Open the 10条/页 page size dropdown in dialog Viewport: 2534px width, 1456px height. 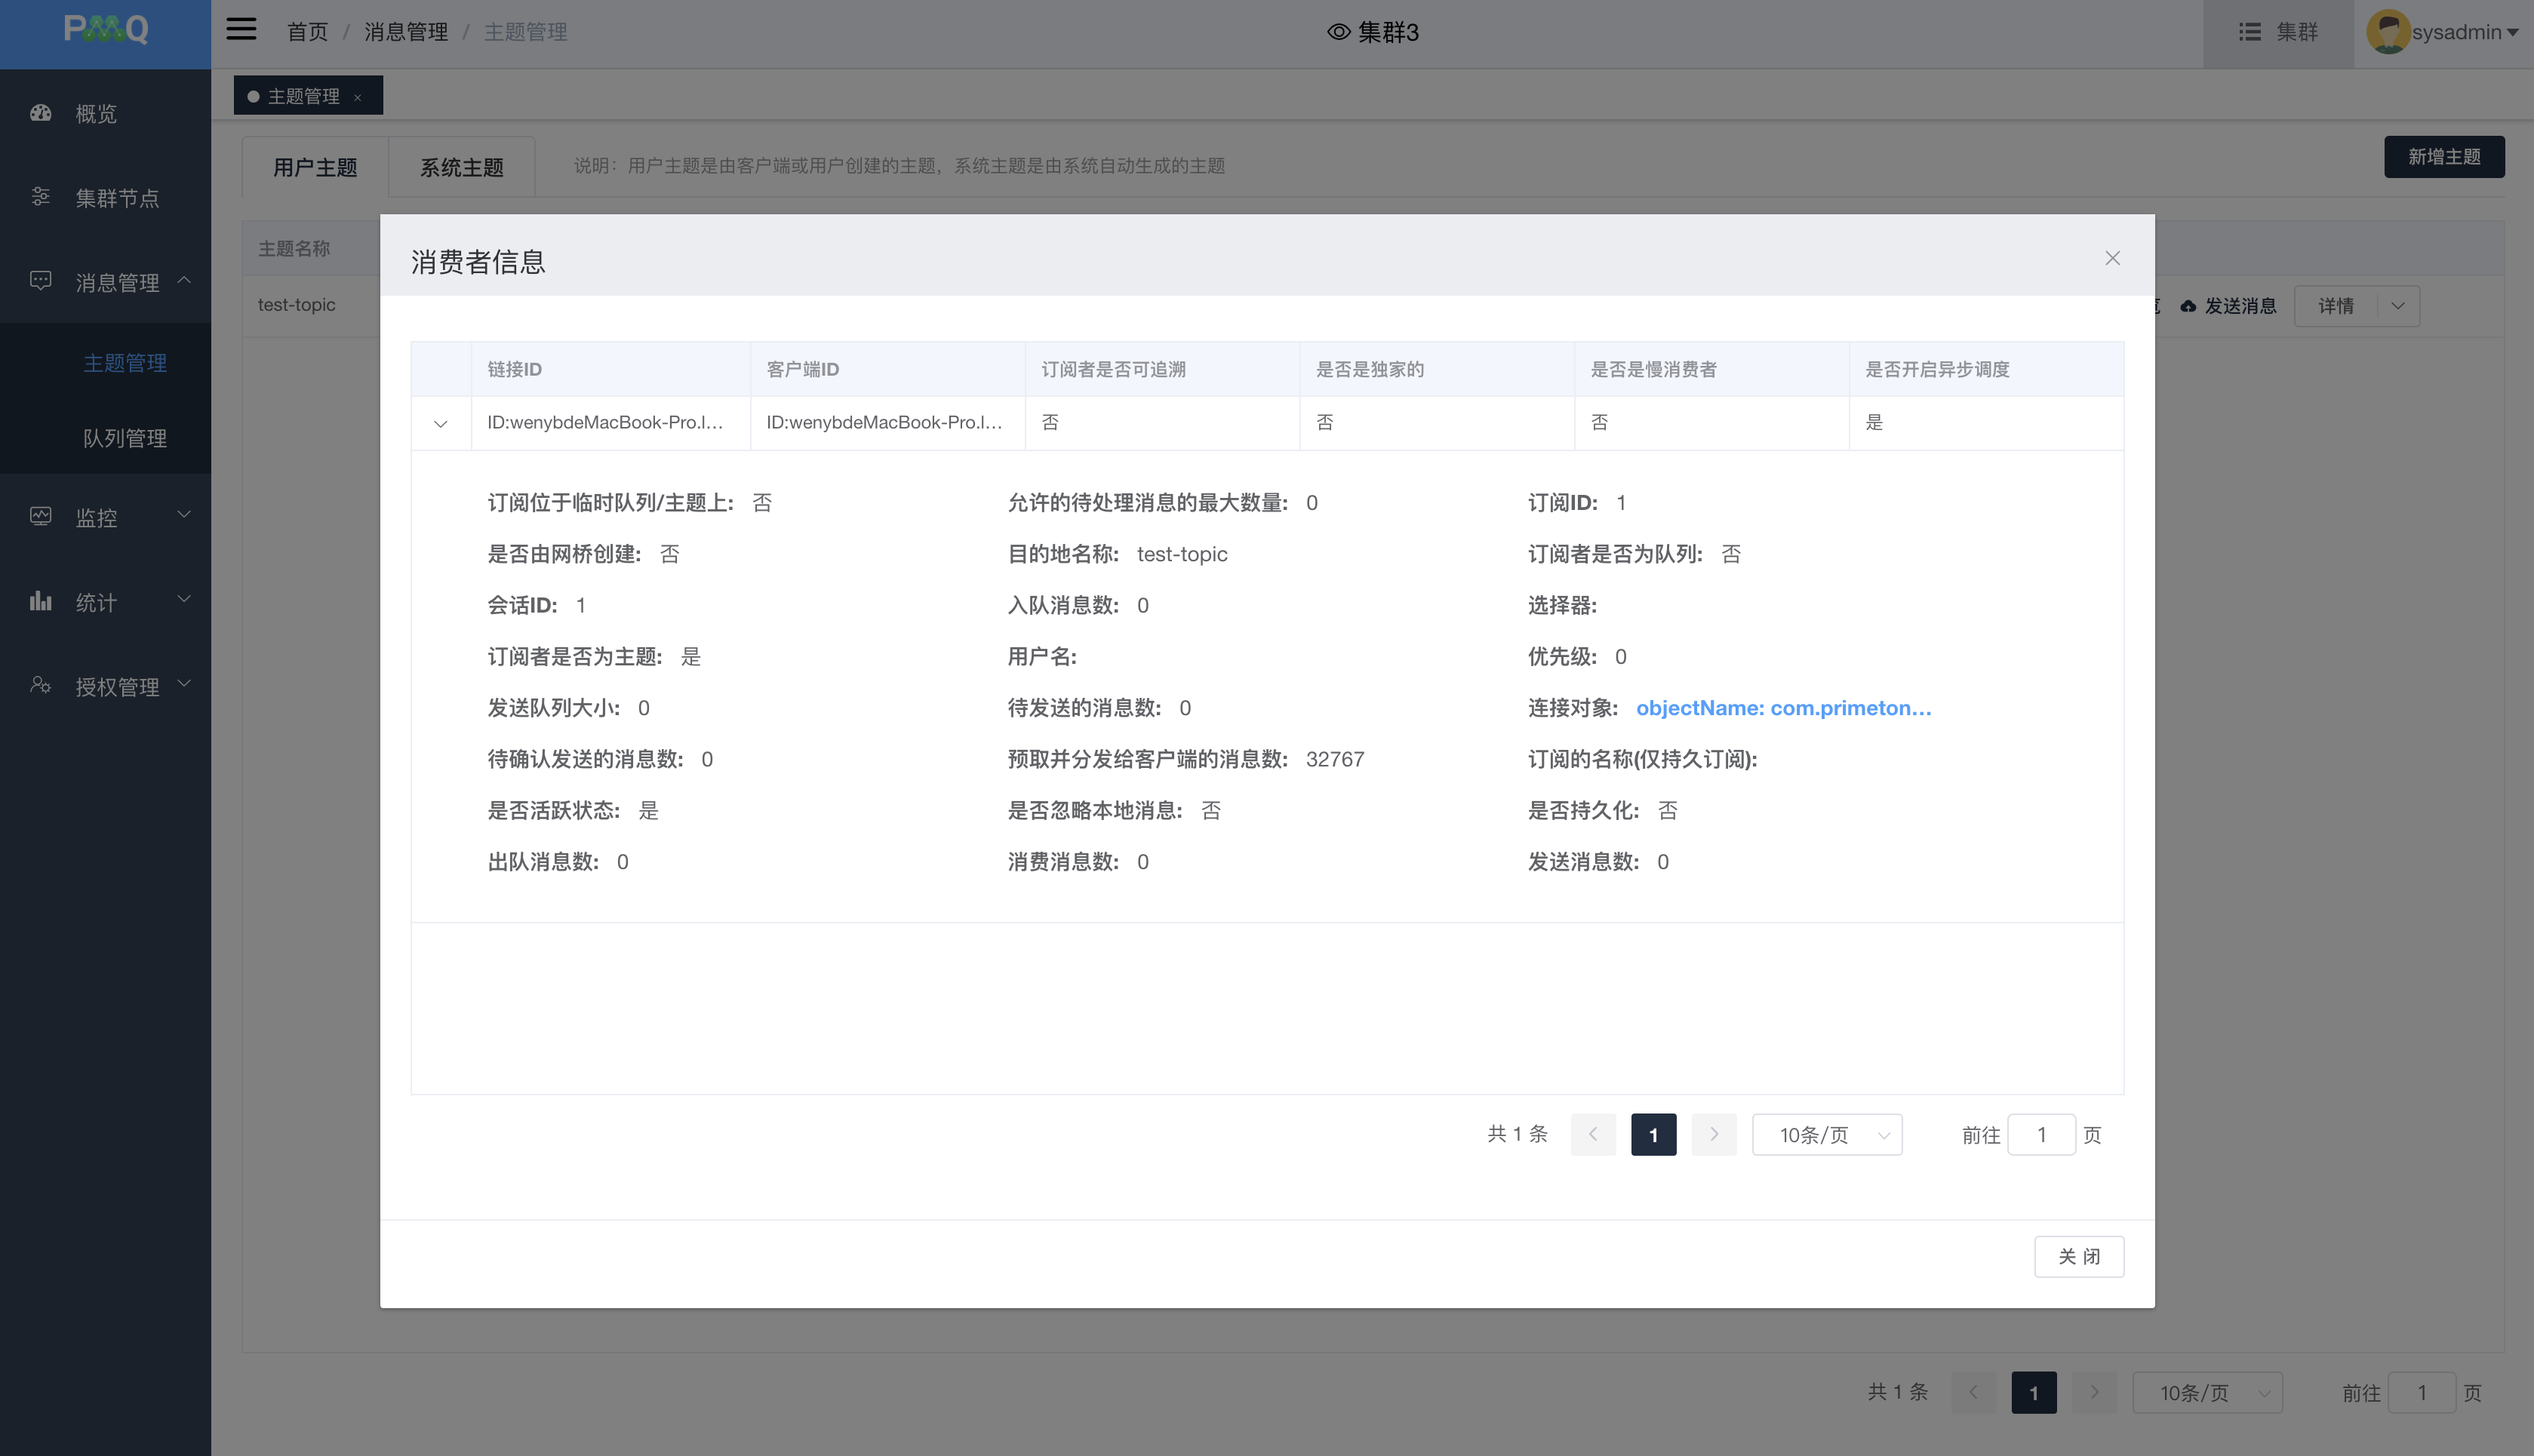1826,1135
